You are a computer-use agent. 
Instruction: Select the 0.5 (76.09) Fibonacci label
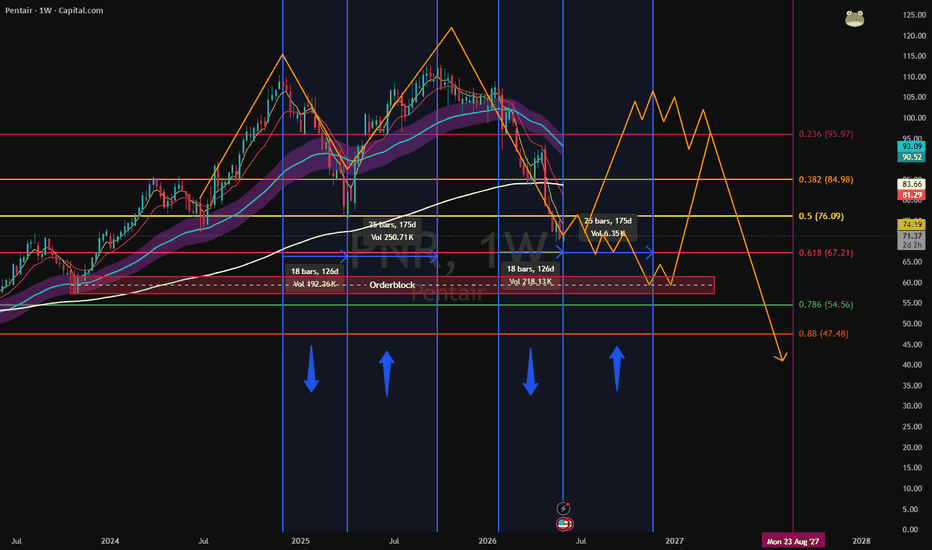tap(821, 216)
